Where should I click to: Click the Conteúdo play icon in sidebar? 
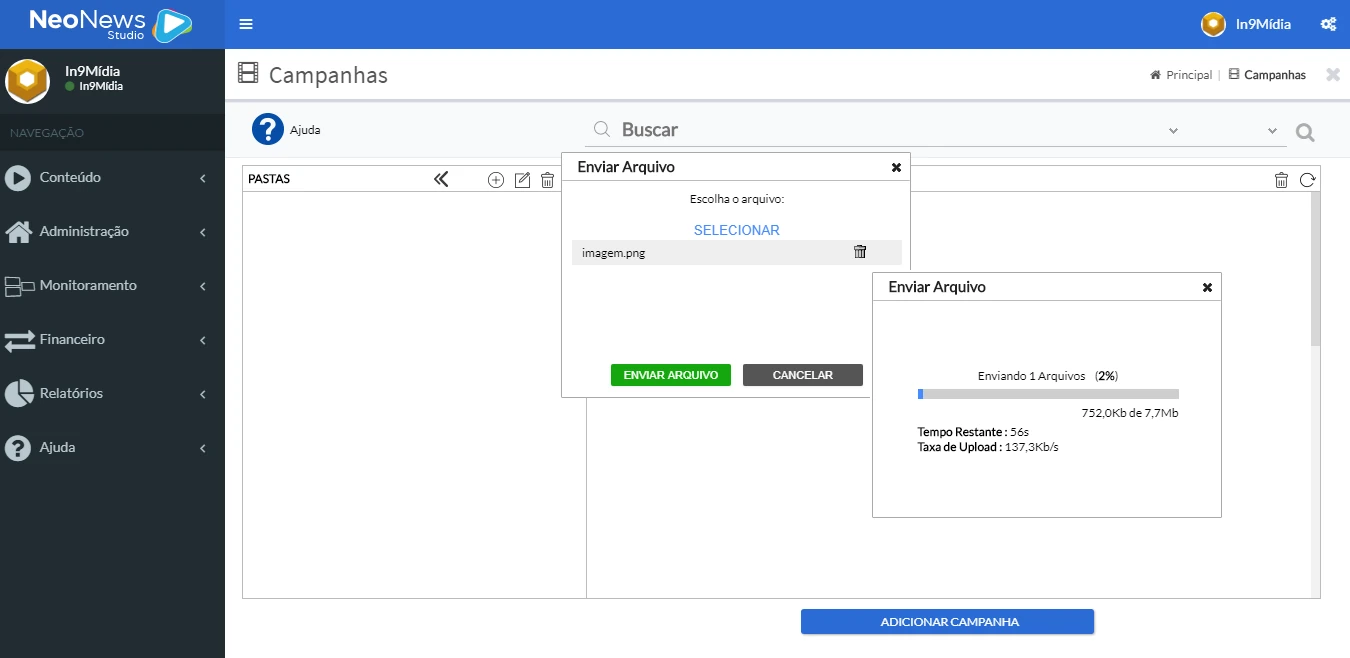click(x=18, y=178)
